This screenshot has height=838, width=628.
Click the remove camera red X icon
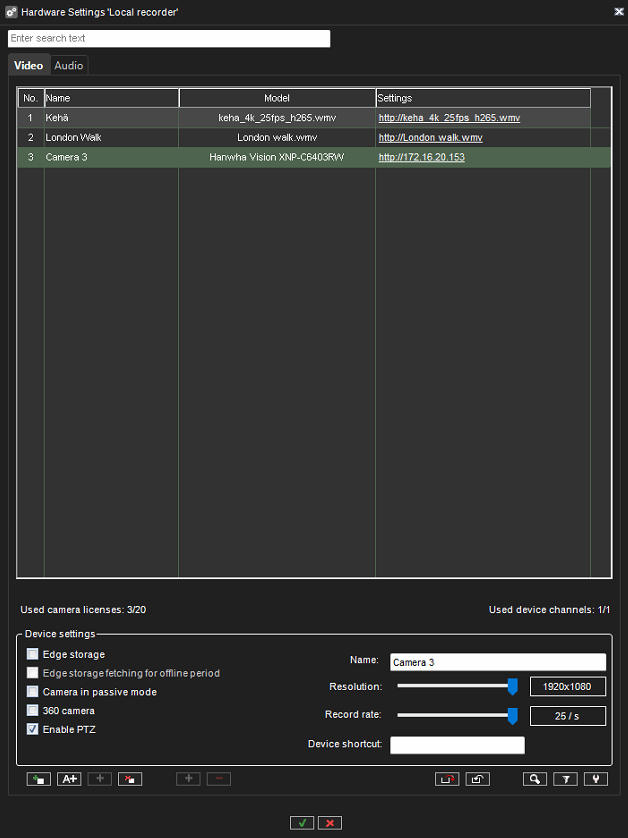click(x=130, y=779)
